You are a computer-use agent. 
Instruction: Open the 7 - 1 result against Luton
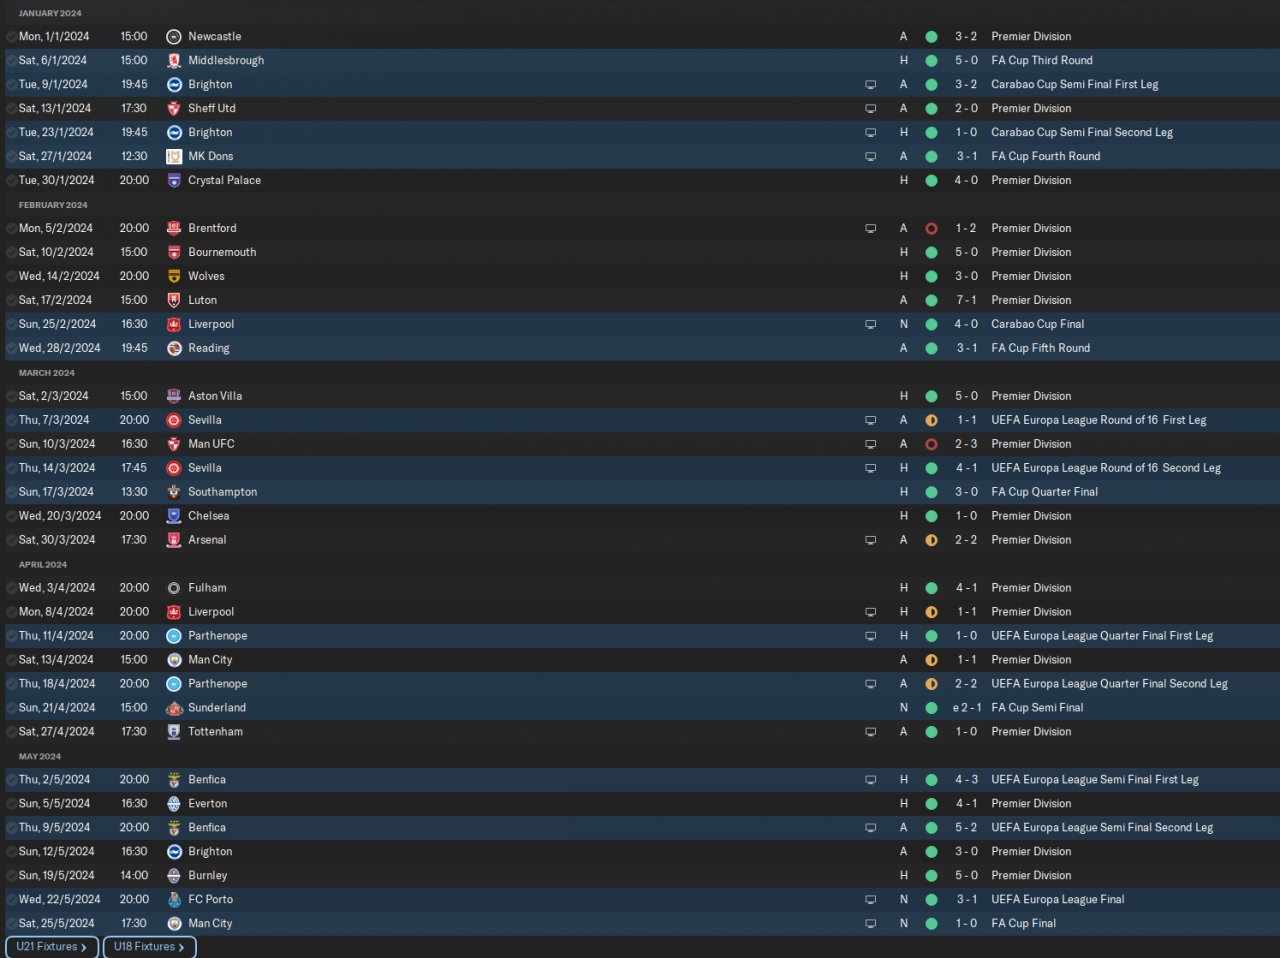click(965, 300)
